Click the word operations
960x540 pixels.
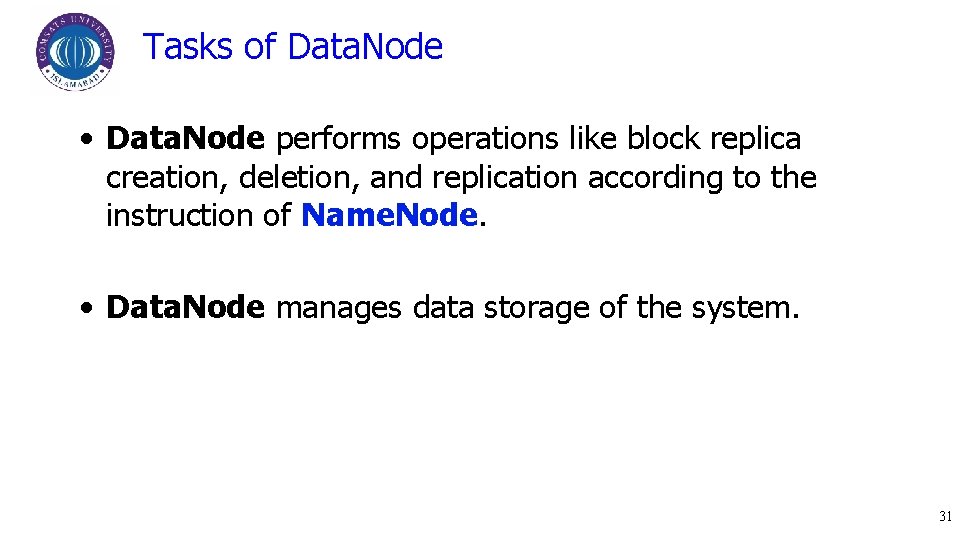pos(485,140)
